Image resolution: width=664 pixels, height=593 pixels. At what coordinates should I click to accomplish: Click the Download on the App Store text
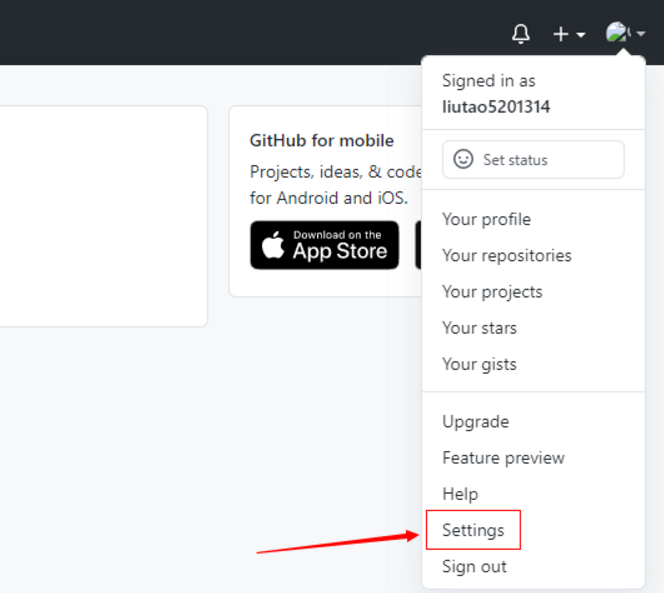(339, 246)
